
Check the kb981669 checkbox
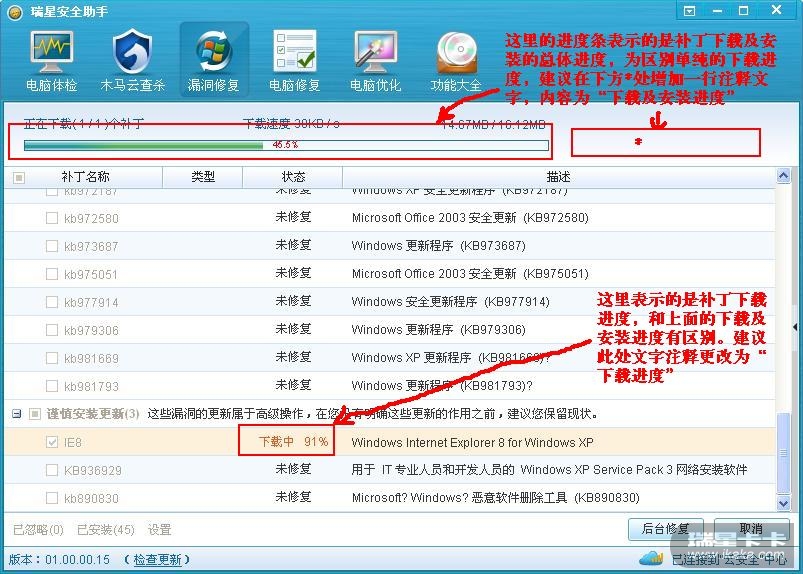(x=52, y=358)
